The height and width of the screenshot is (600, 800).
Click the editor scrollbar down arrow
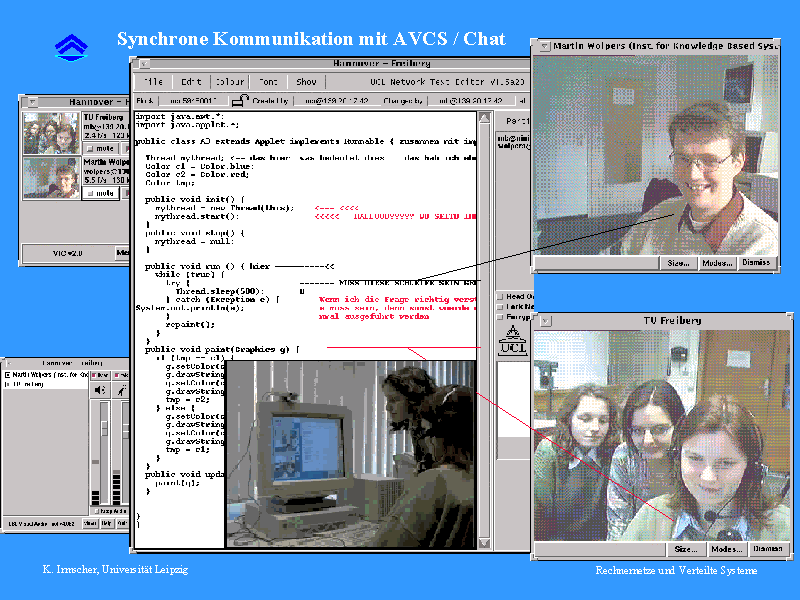coord(484,543)
